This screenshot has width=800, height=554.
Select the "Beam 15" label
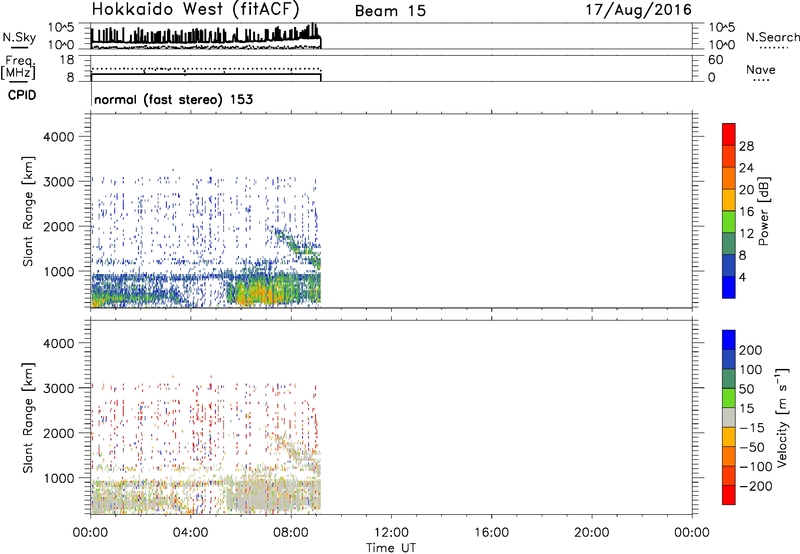[x=390, y=11]
